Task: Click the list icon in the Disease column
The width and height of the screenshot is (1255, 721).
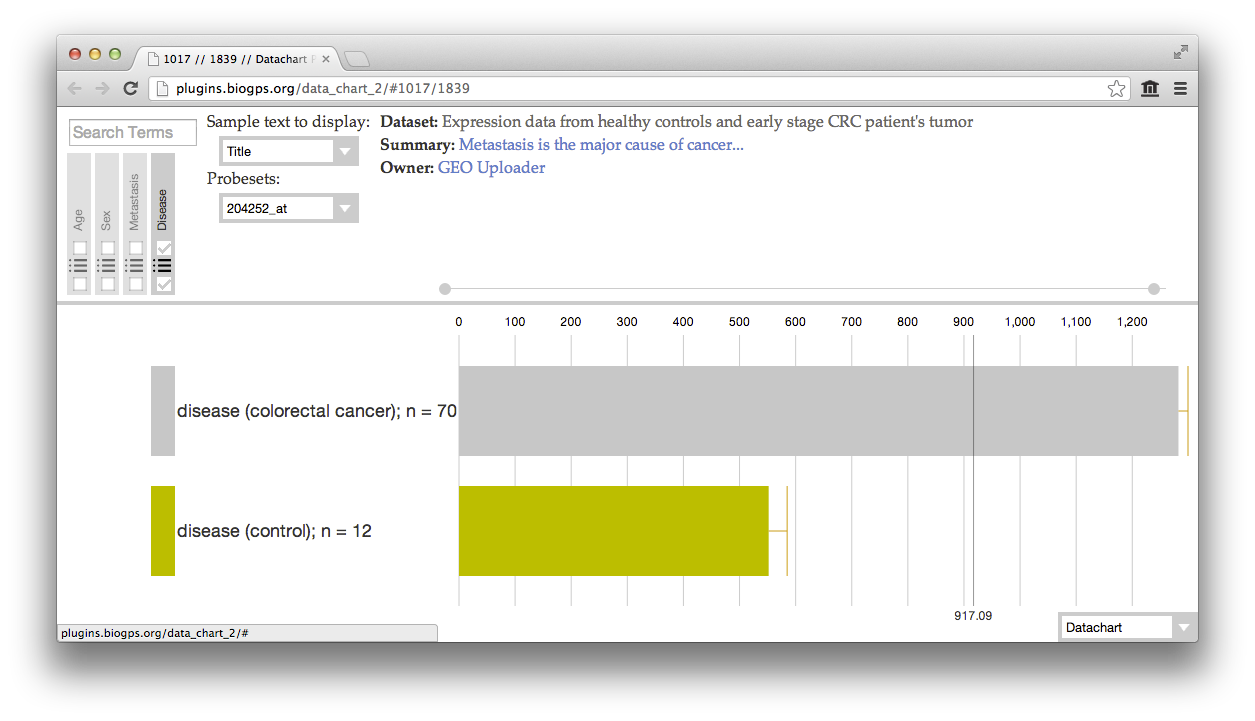Action: (163, 266)
